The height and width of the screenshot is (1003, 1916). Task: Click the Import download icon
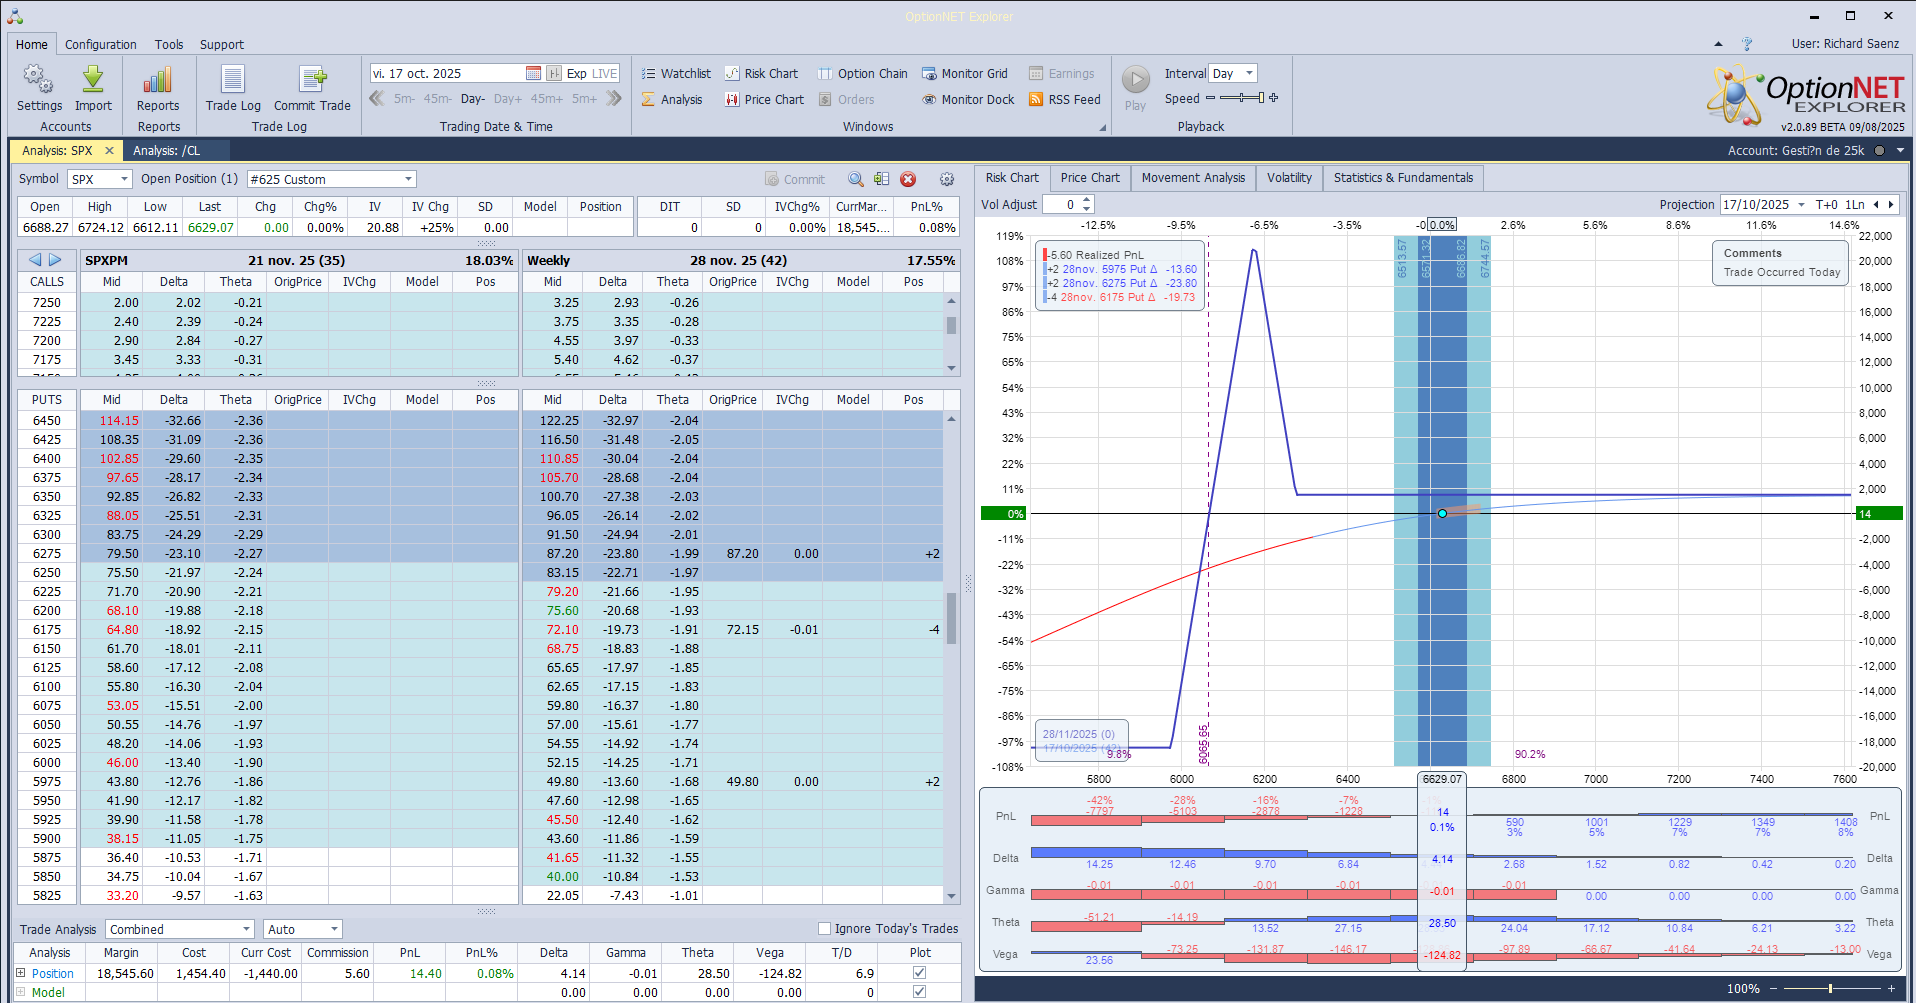(93, 80)
